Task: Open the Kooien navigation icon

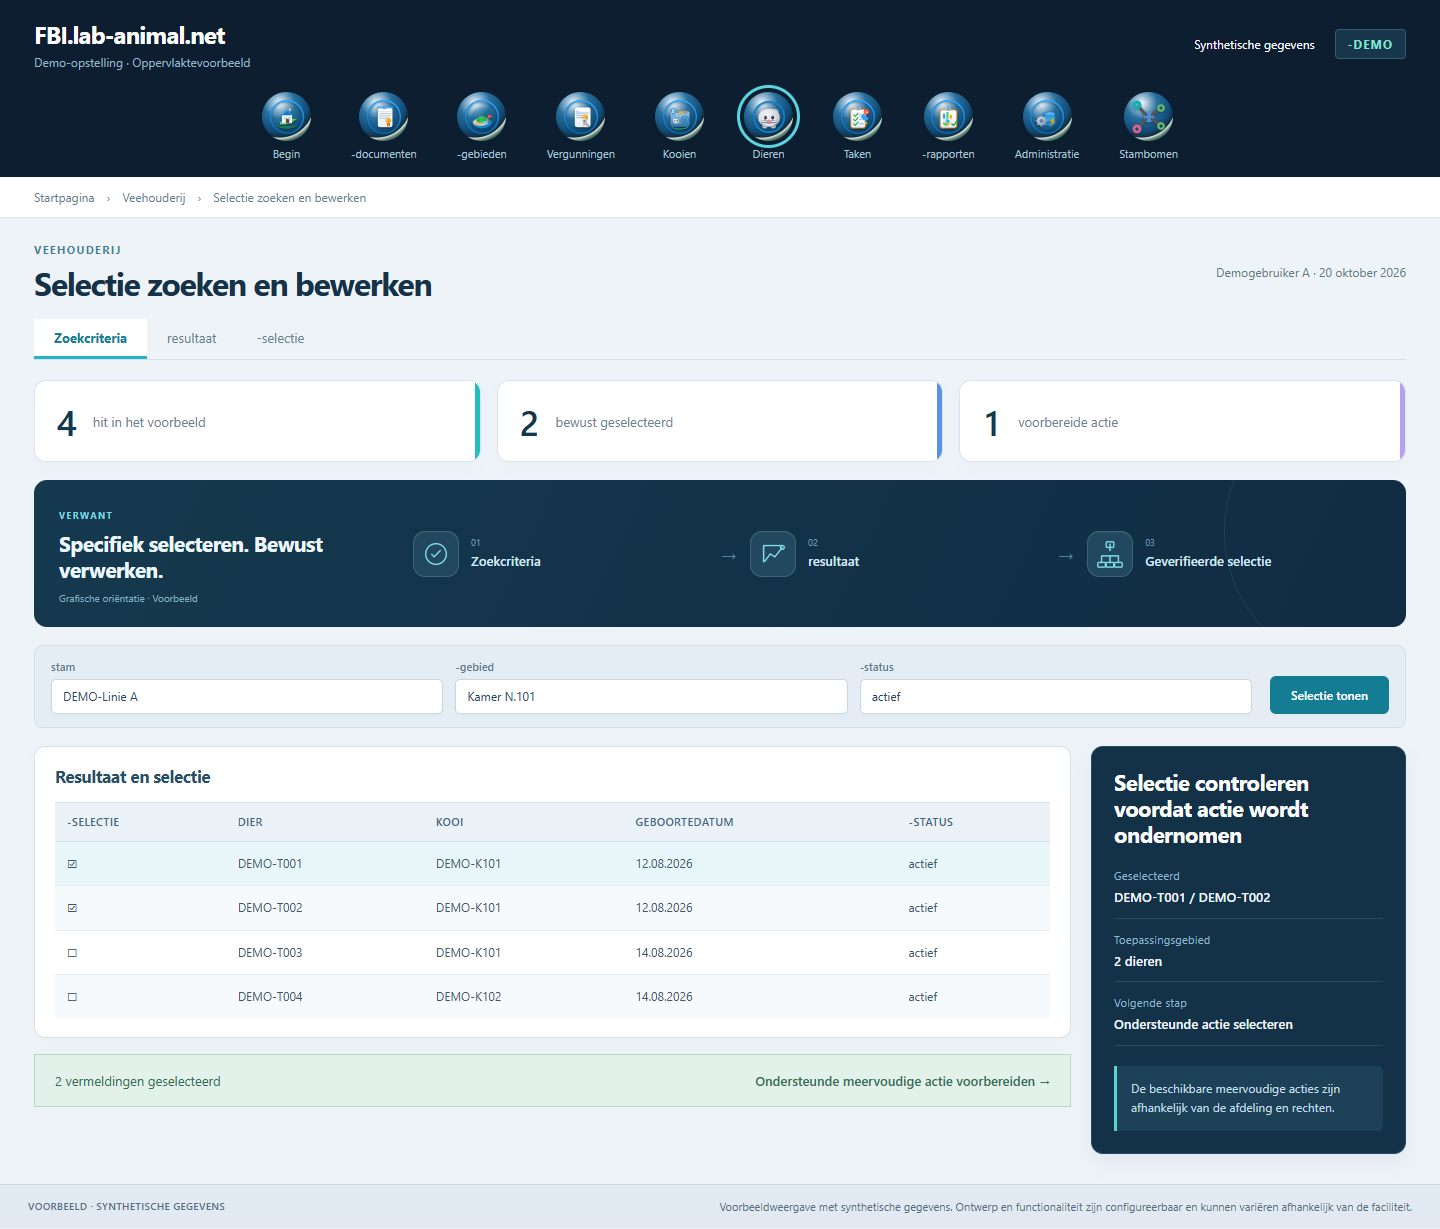Action: (679, 117)
